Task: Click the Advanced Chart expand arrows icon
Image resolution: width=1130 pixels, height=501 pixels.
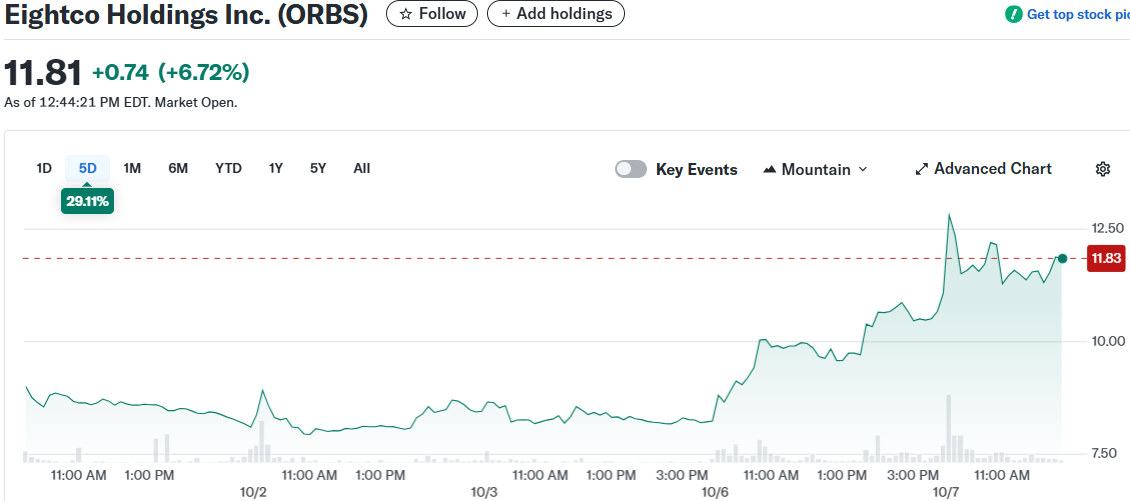Action: [x=922, y=169]
